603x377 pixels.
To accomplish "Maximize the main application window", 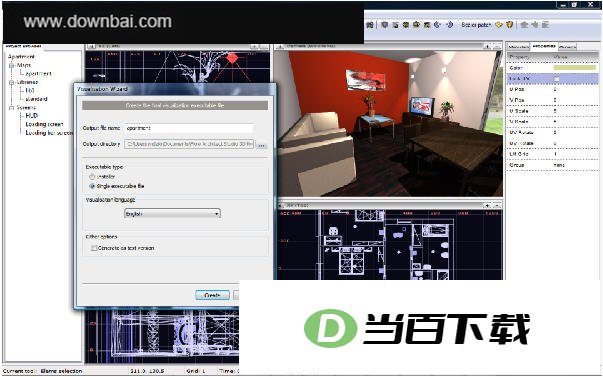I will point(574,5).
